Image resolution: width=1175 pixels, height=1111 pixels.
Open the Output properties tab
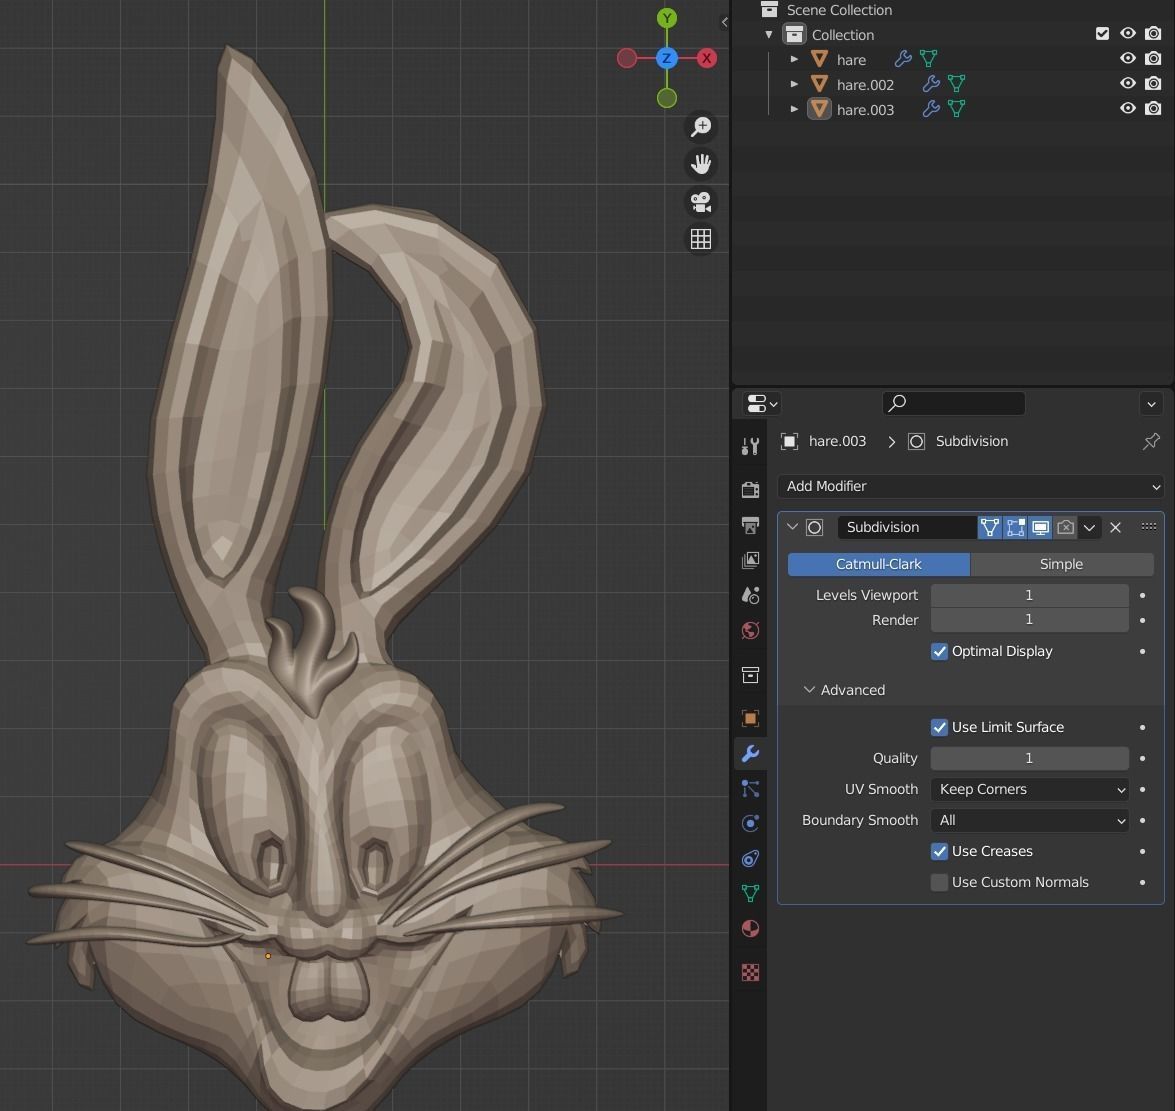tap(750, 524)
